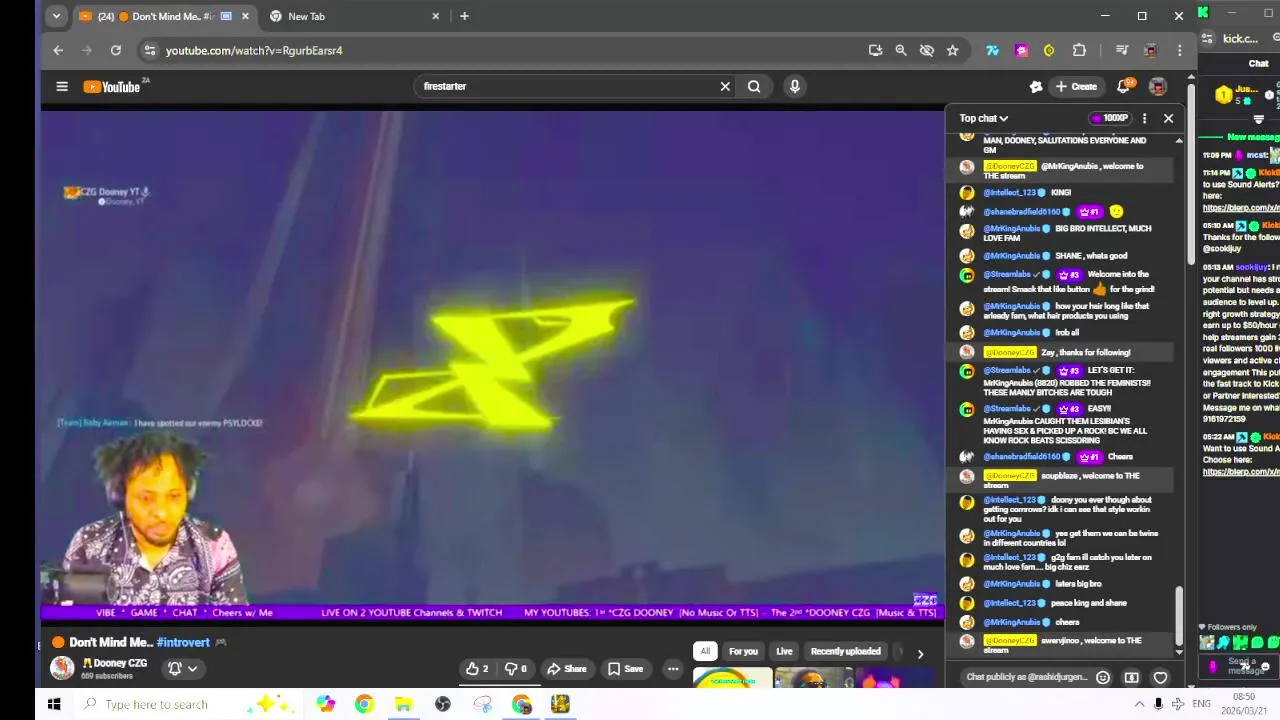Close the live chat panel
Image resolution: width=1280 pixels, height=720 pixels.
pos(1168,118)
